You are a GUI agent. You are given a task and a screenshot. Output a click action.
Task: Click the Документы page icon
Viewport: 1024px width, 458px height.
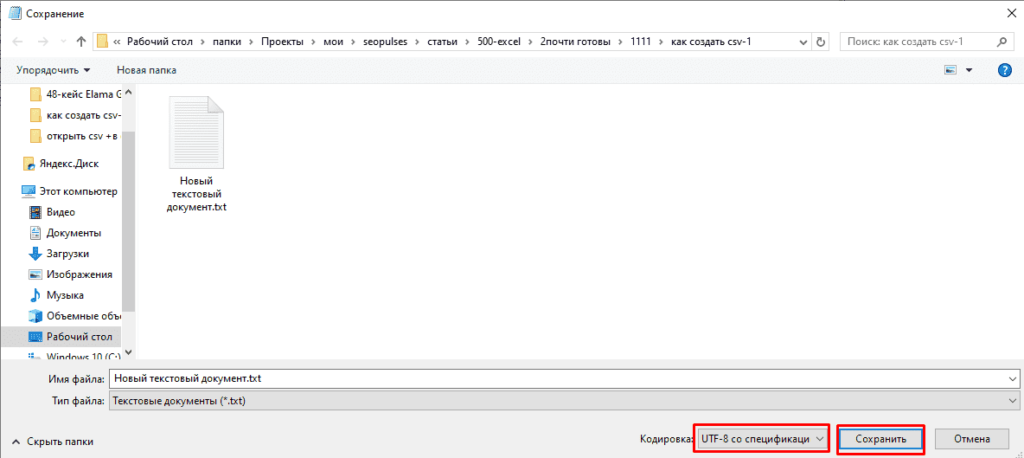[x=36, y=233]
